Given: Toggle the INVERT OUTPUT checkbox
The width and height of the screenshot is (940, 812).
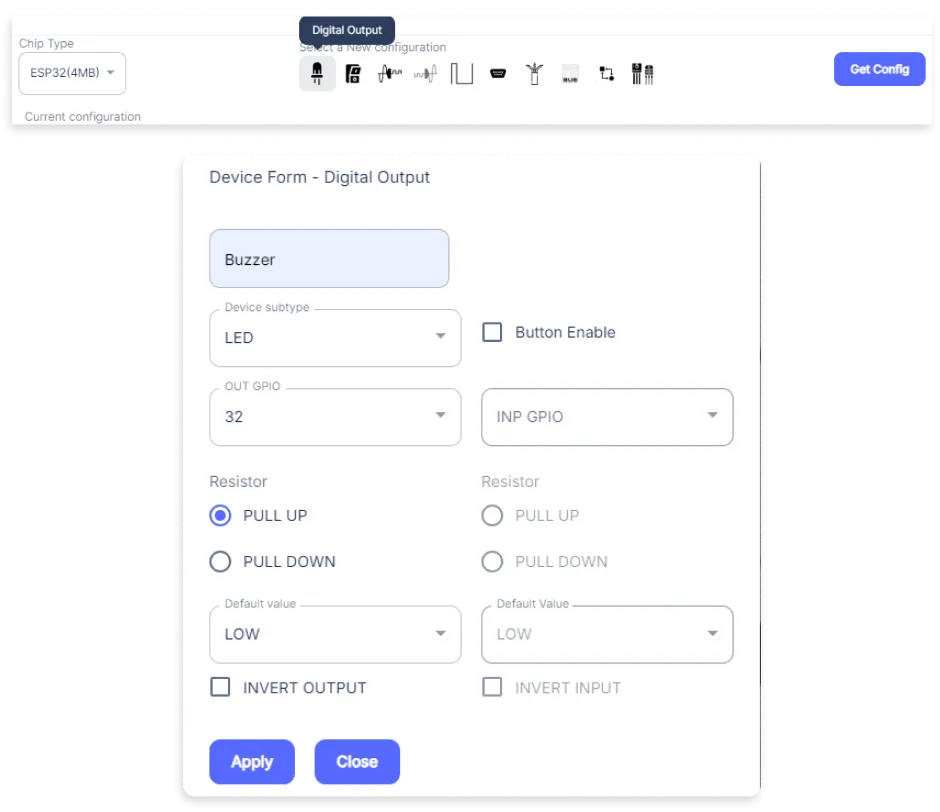Looking at the screenshot, I should coord(220,687).
